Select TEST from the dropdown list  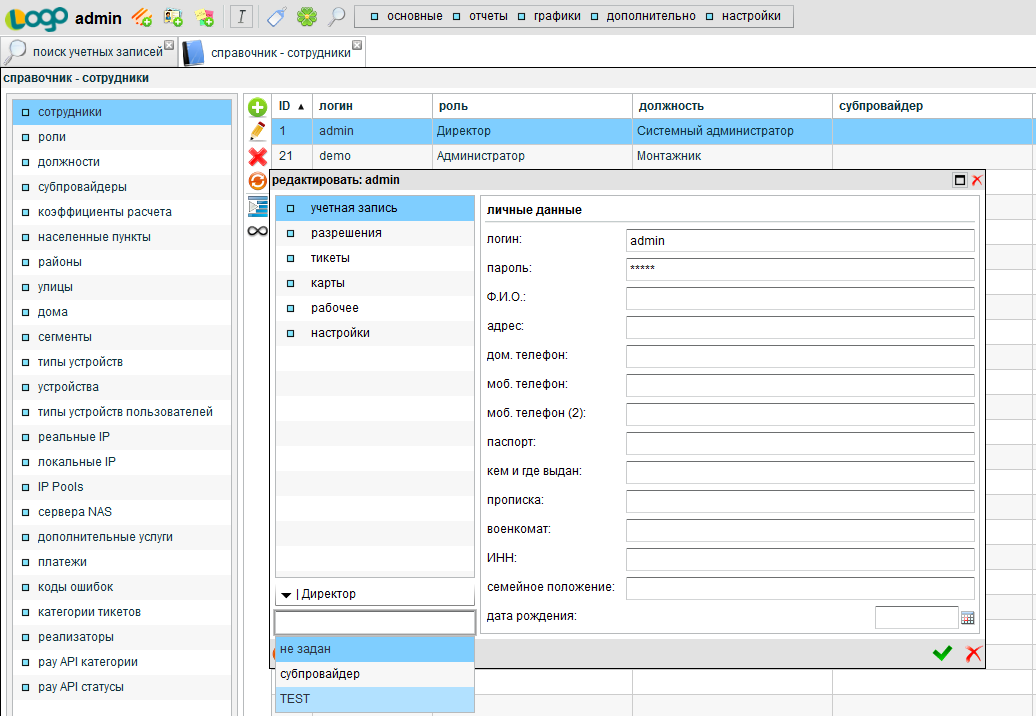tap(374, 699)
